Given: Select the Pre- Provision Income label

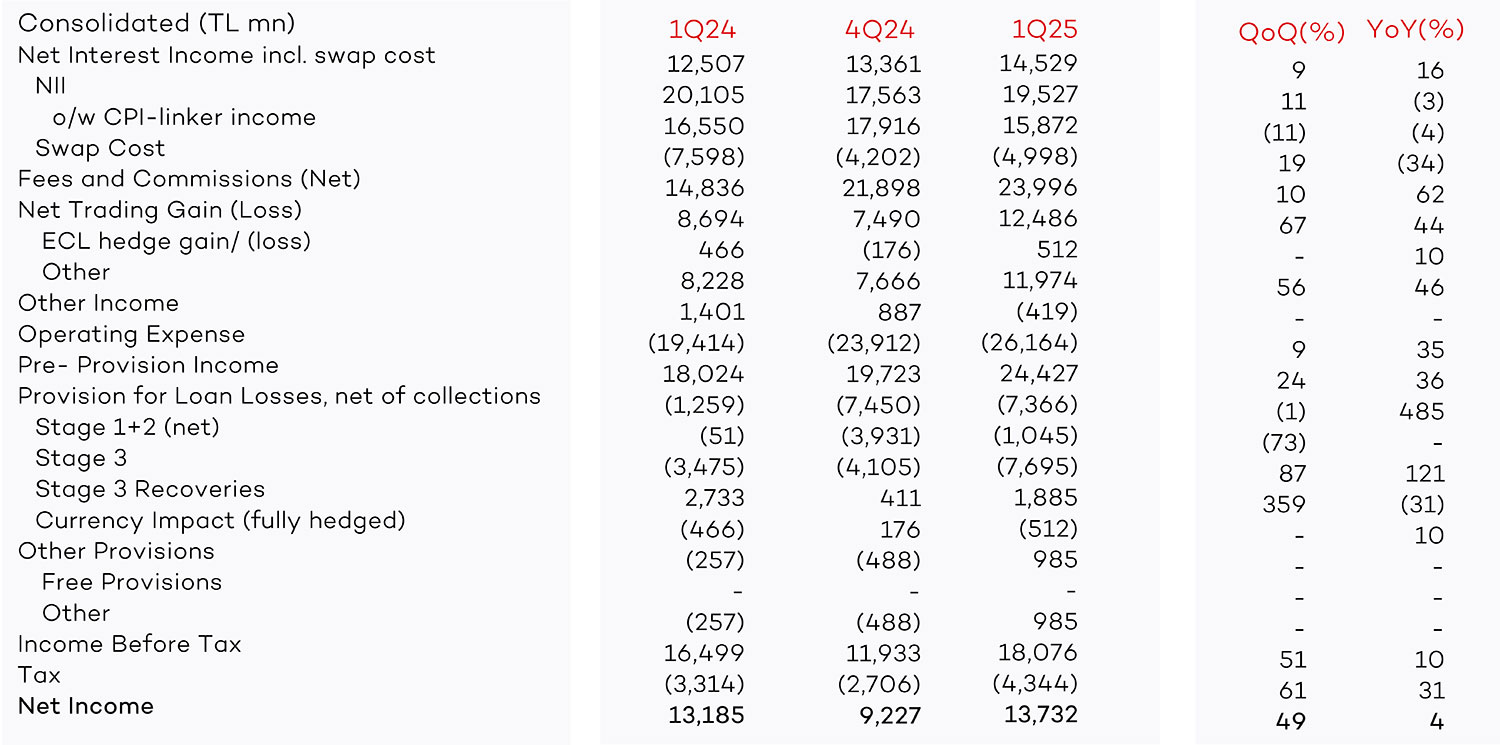Looking at the screenshot, I should [x=148, y=365].
